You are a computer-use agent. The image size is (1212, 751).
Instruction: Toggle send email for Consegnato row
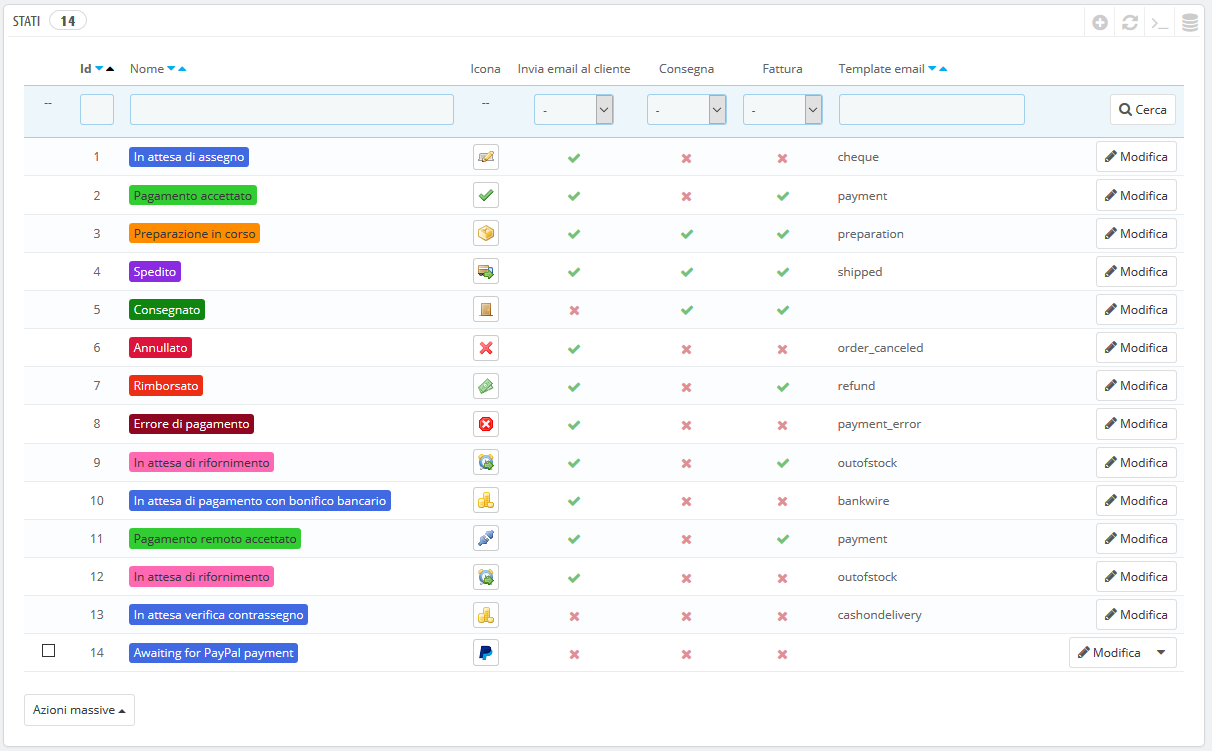(x=574, y=310)
